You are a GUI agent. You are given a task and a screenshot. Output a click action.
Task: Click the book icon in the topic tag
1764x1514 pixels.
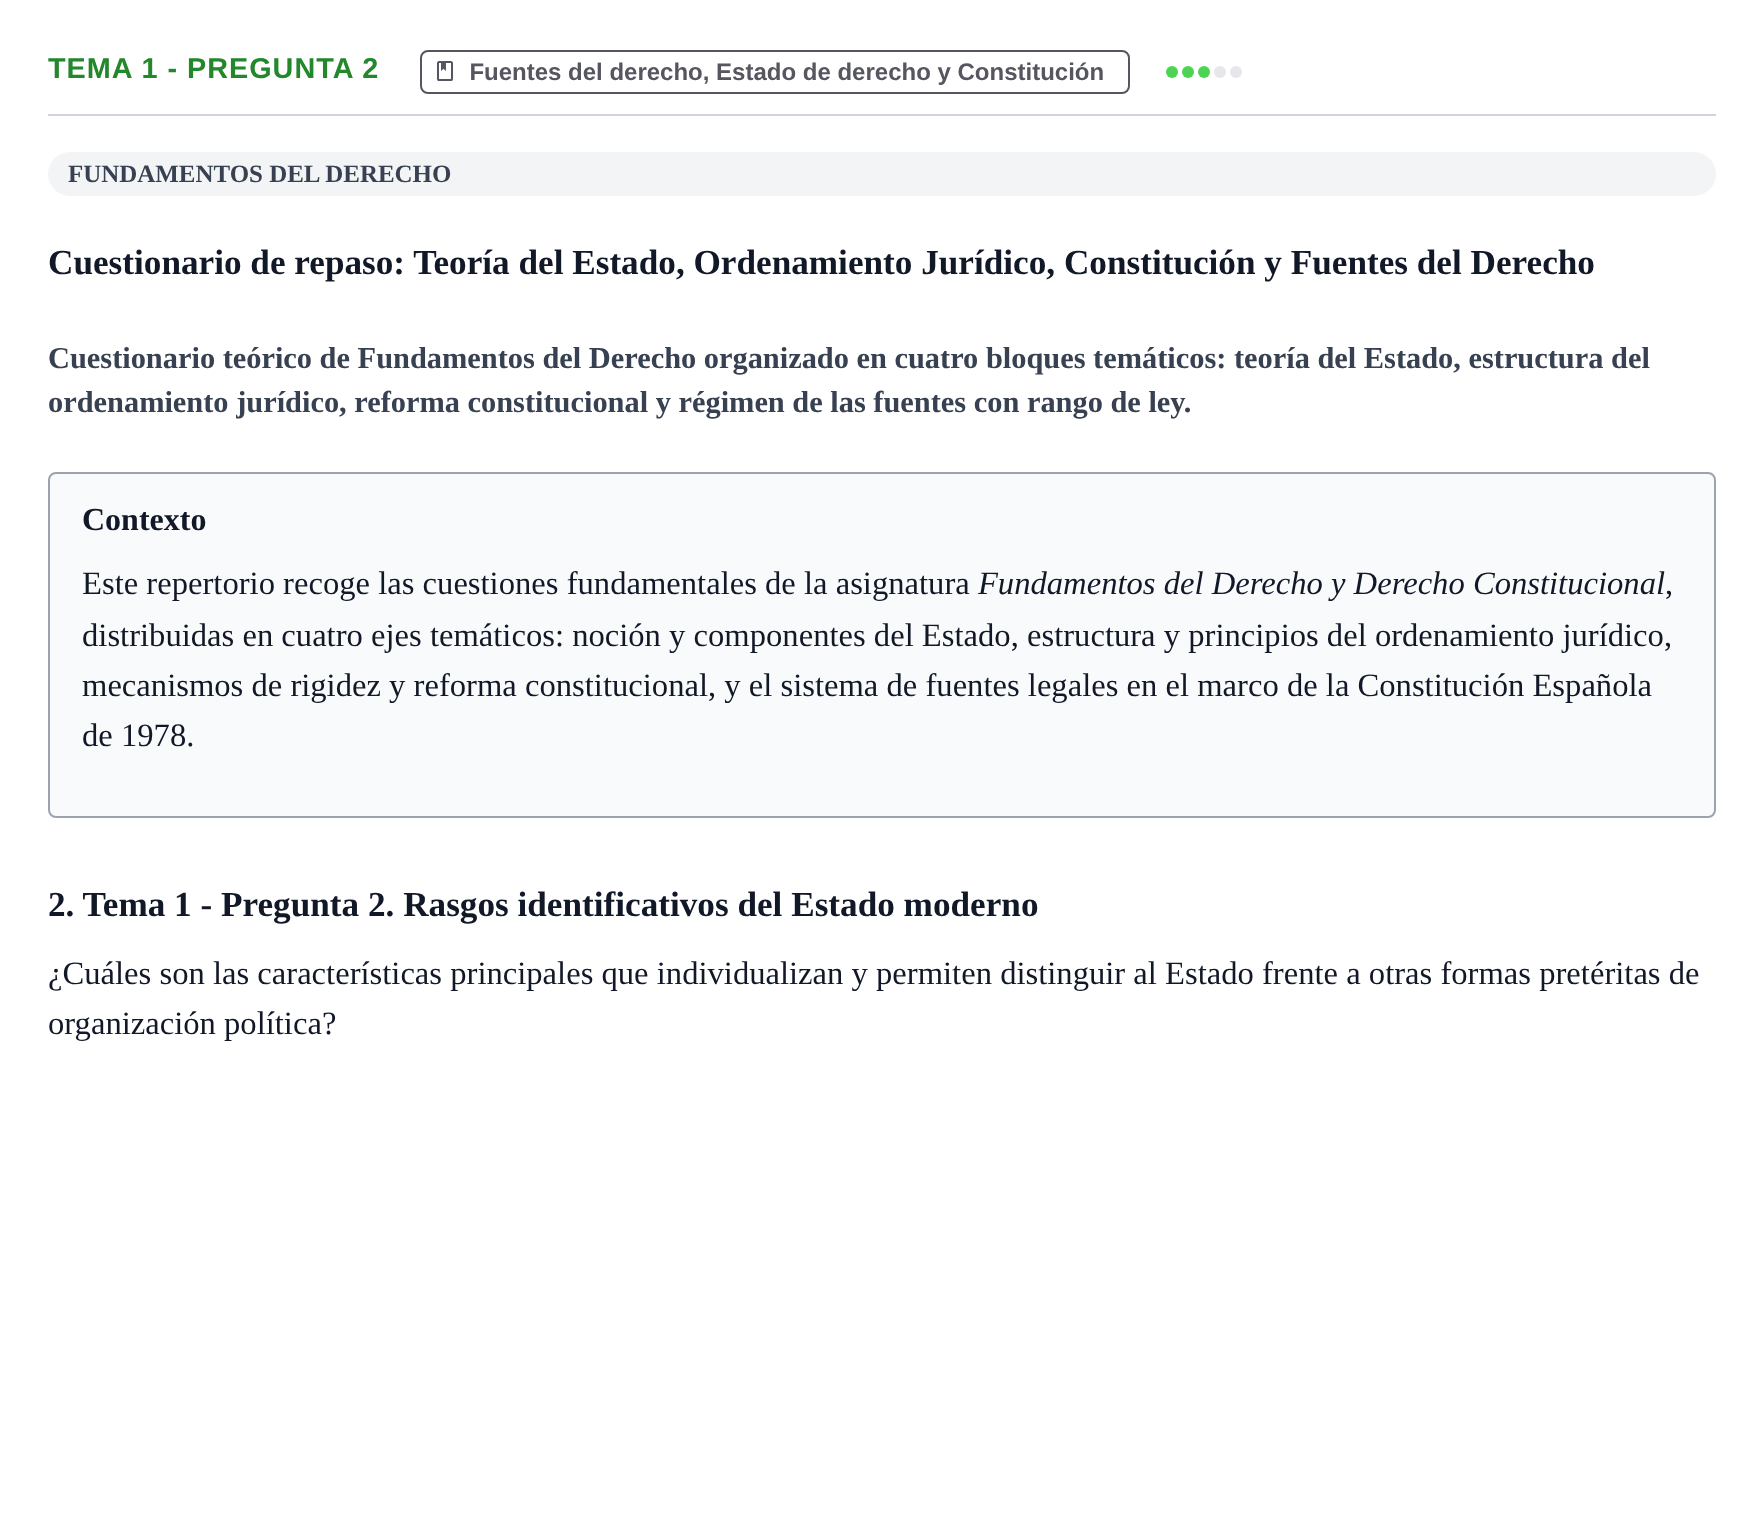pyautogui.click(x=446, y=72)
